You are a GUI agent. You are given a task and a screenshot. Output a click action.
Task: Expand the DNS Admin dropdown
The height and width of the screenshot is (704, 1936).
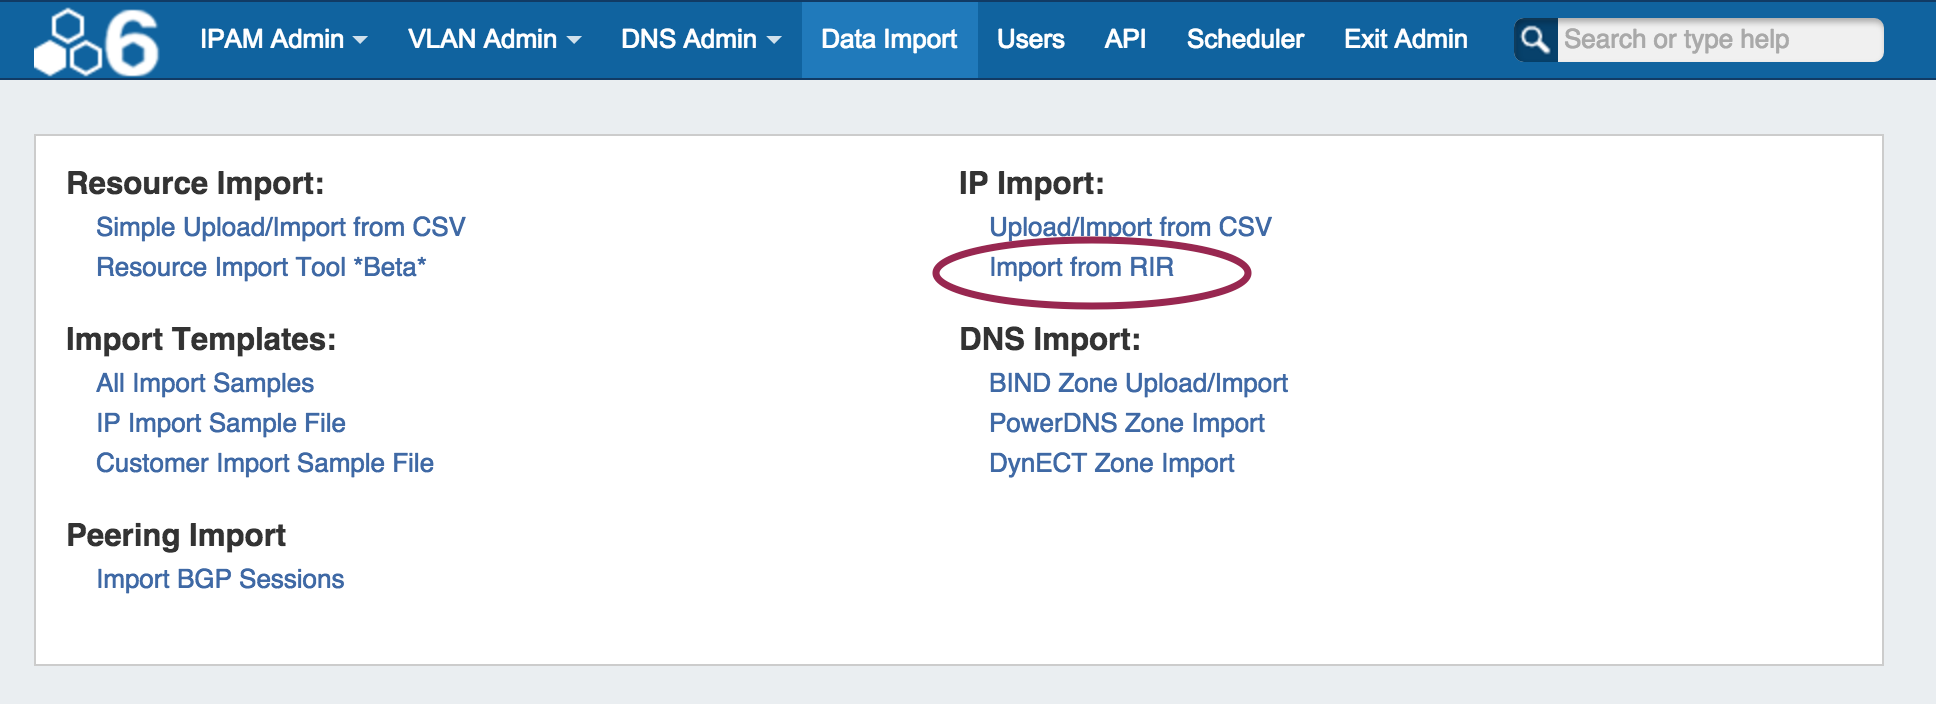click(x=700, y=40)
